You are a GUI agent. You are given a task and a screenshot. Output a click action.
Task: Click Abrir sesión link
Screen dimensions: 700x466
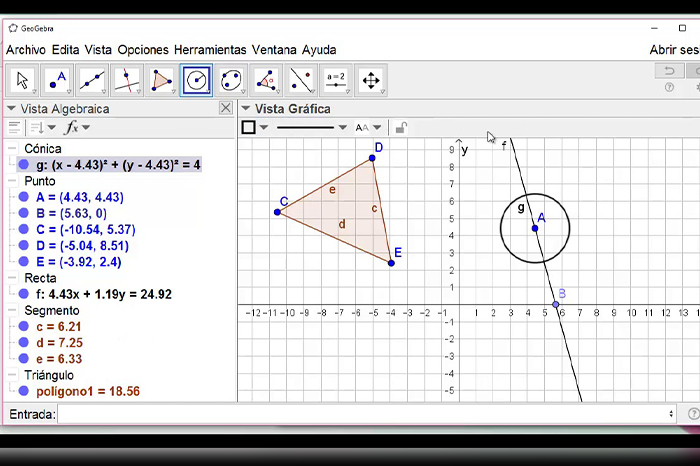pos(674,50)
